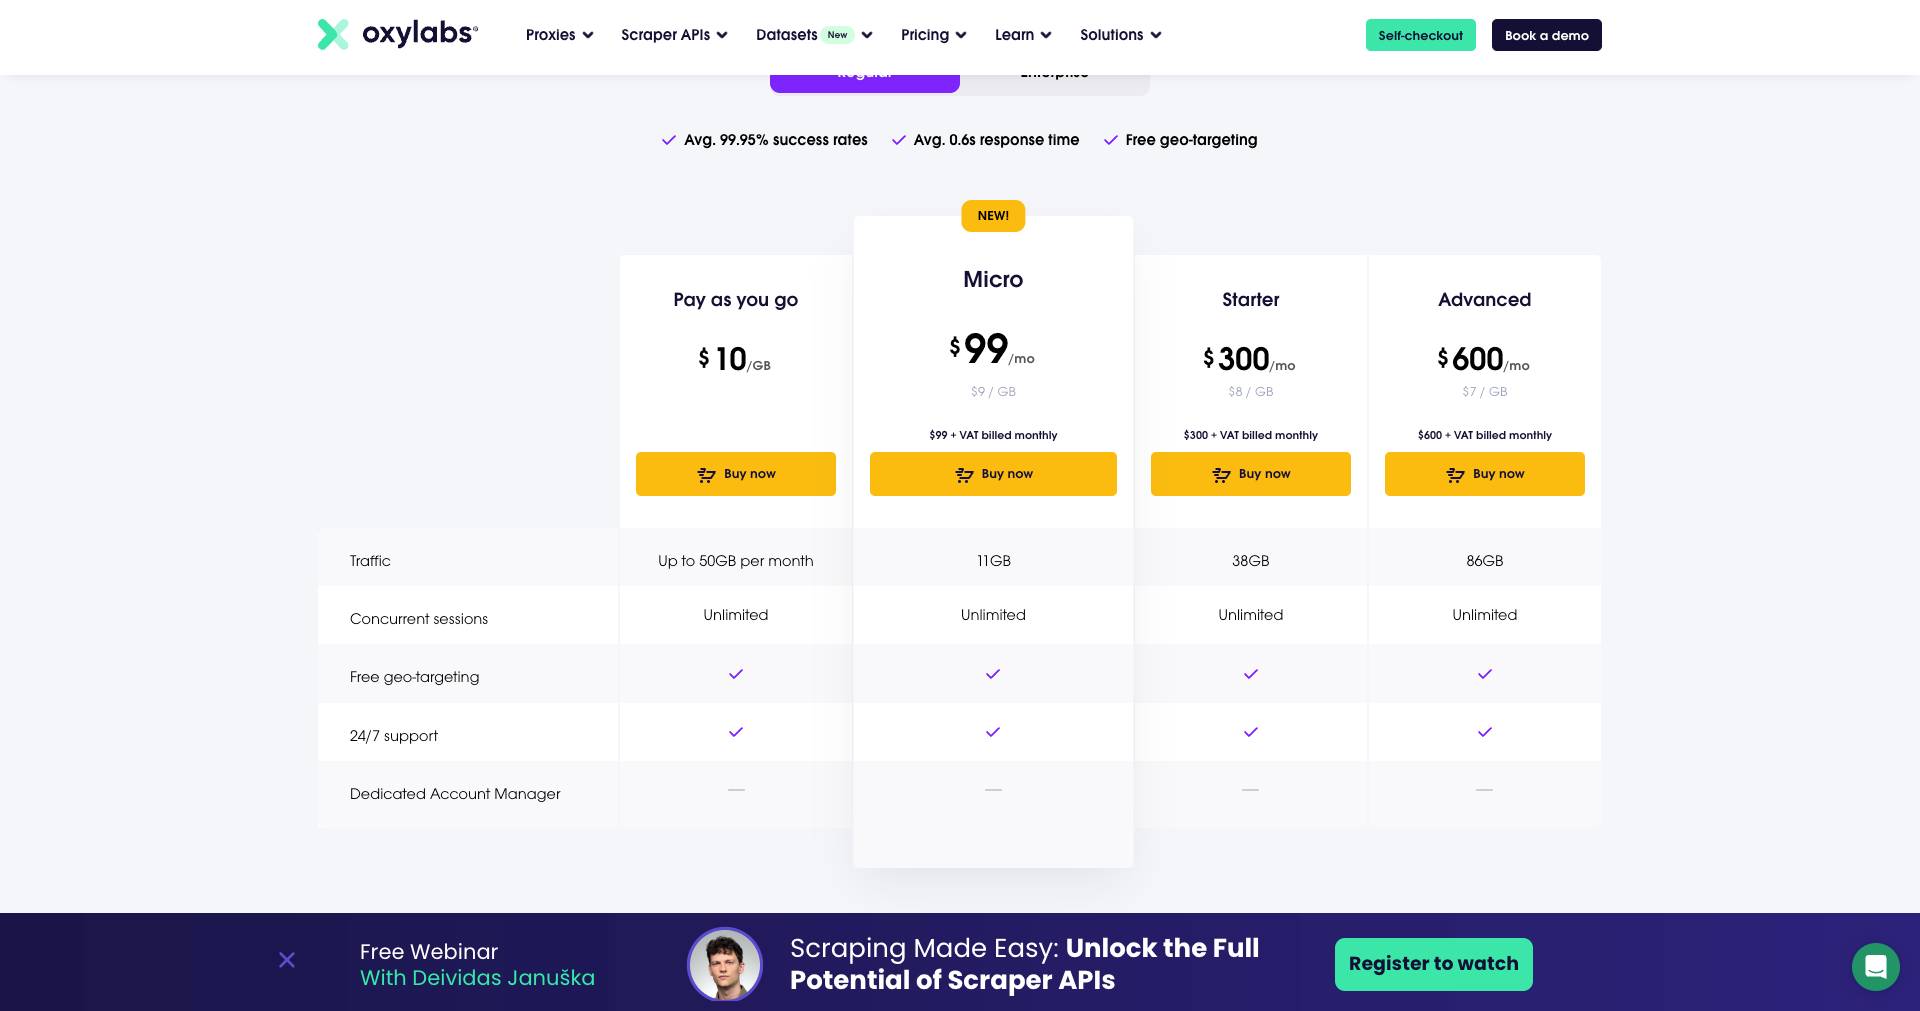
Task: Click Micro's Free geo-targeting checkmark
Action: (992, 674)
